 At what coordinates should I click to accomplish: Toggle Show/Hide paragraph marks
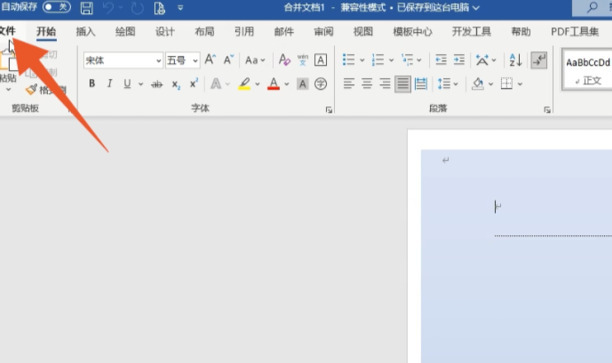coord(539,60)
